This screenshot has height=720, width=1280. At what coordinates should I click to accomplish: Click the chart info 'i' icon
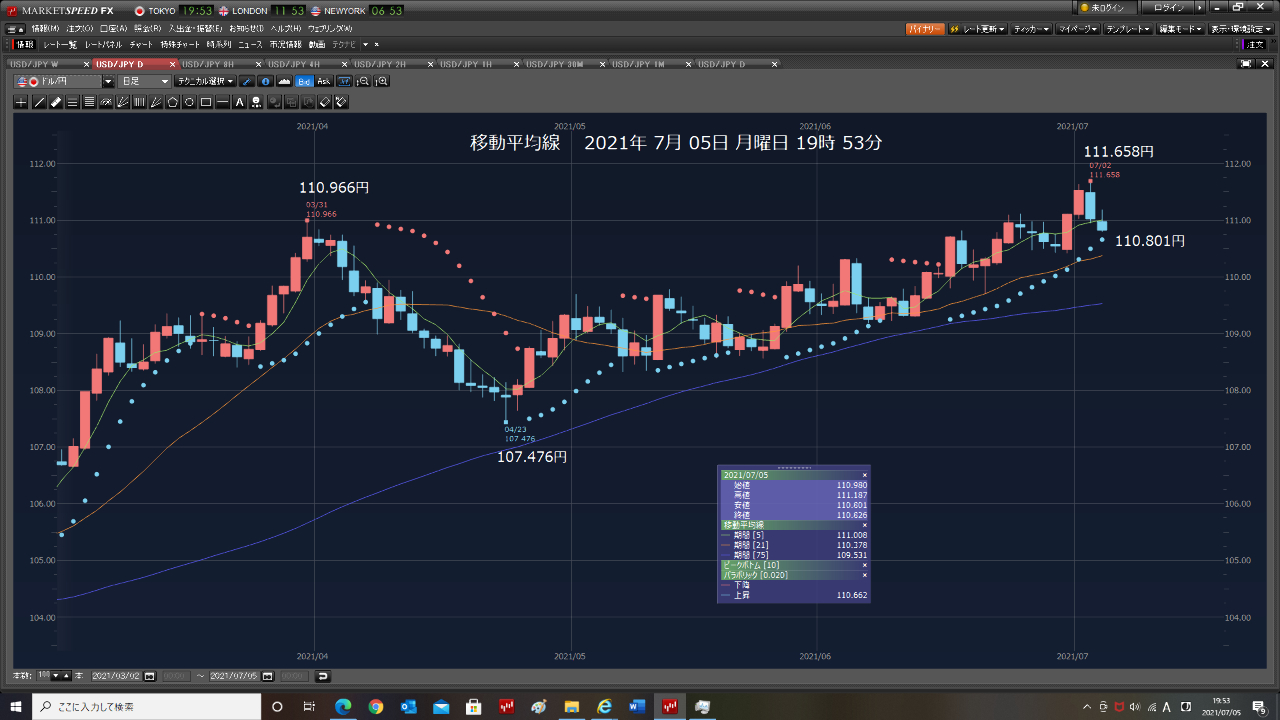265,81
